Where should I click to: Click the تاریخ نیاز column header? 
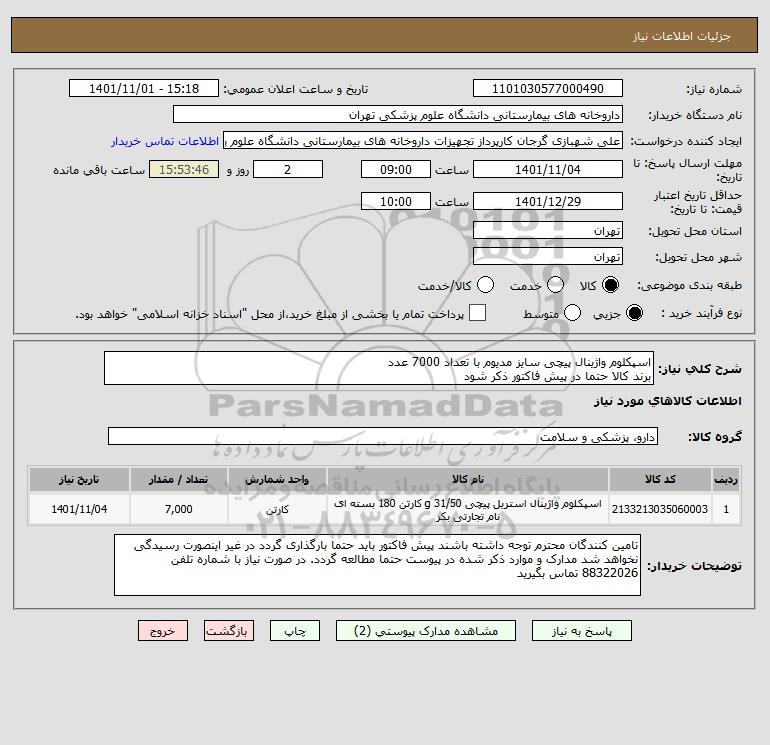79,479
